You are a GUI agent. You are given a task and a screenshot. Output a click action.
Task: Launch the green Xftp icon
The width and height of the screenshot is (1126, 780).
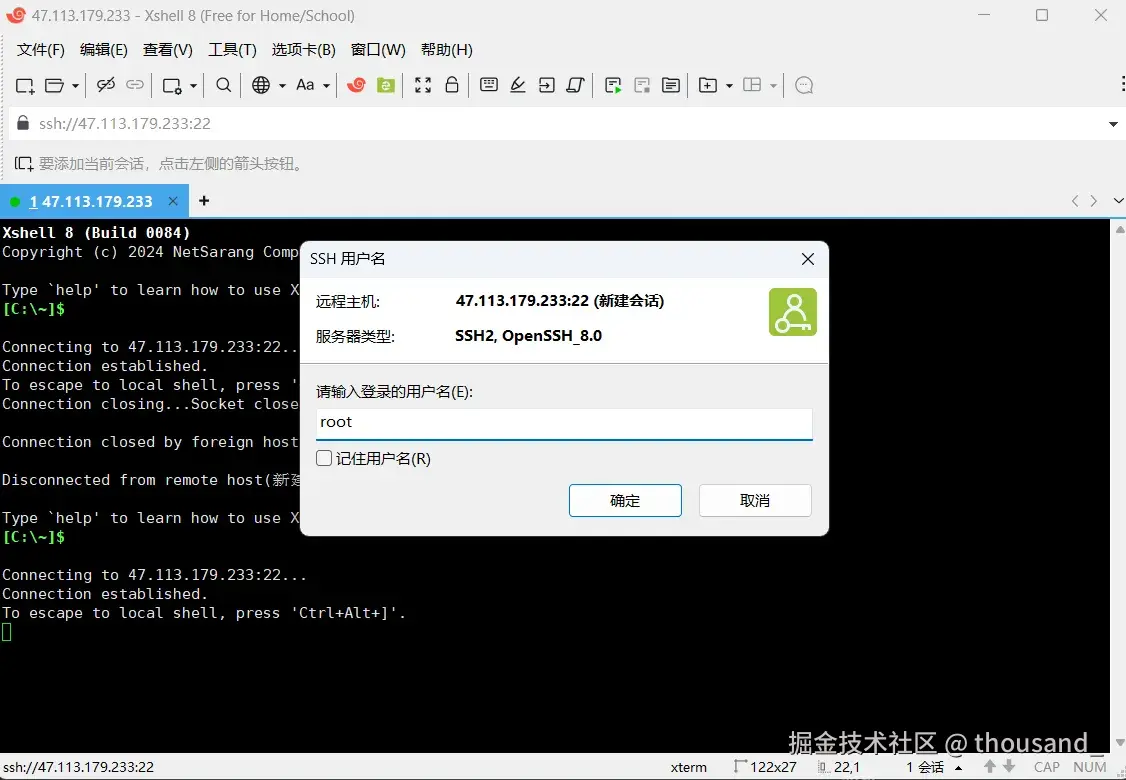[x=386, y=85]
